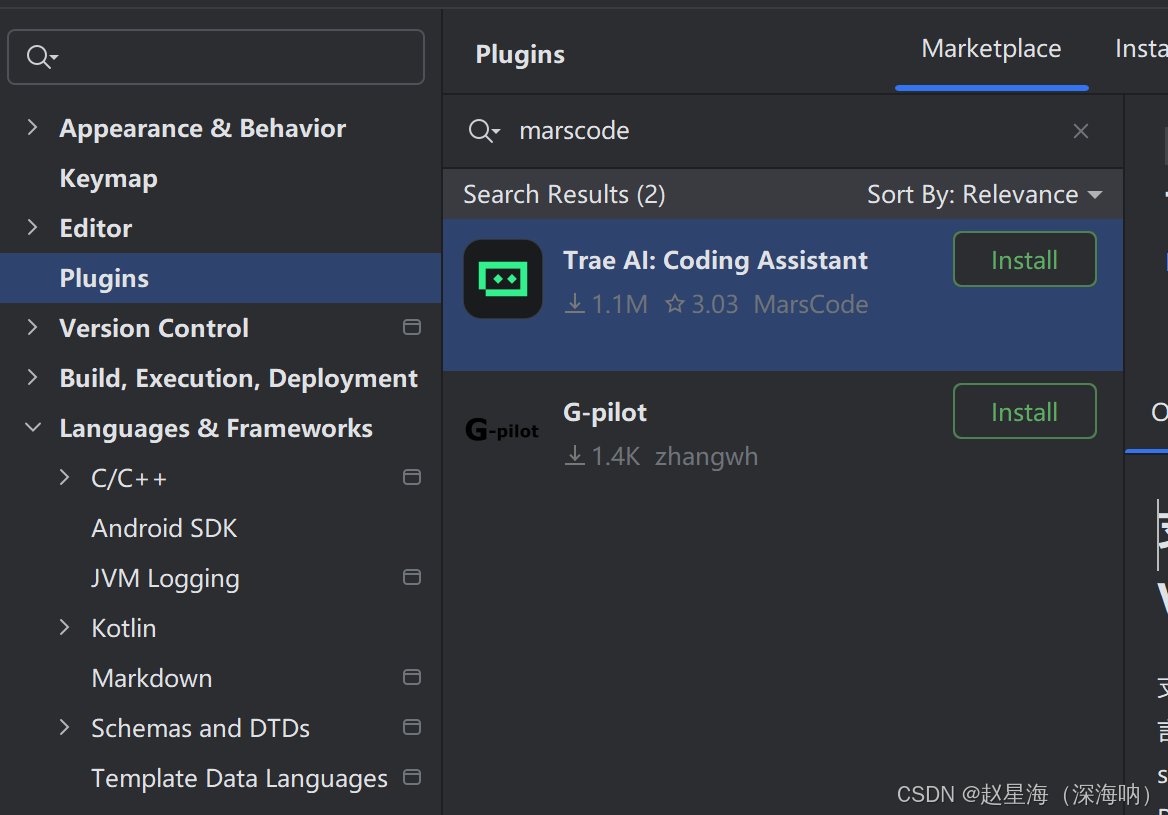This screenshot has height=815, width=1168.
Task: Install the Trae AI Coding Assistant plugin
Action: pyautogui.click(x=1024, y=259)
